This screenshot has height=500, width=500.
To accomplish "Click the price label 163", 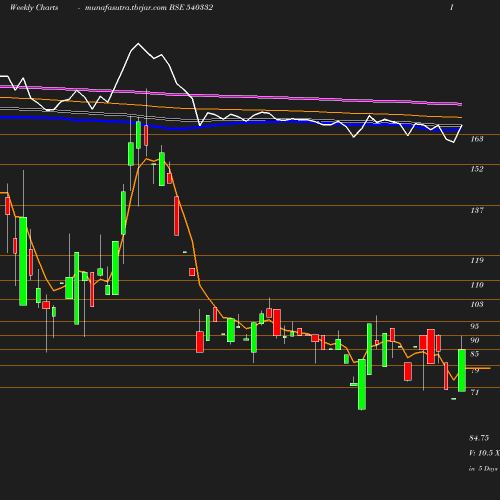I will pos(477,139).
